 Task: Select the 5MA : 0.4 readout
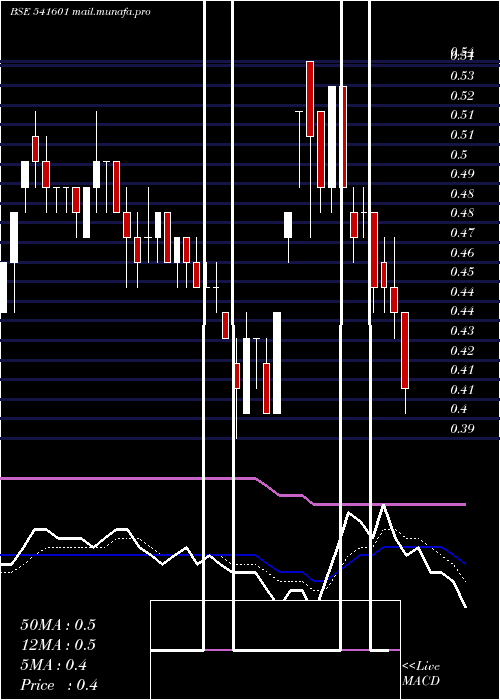click(54, 665)
